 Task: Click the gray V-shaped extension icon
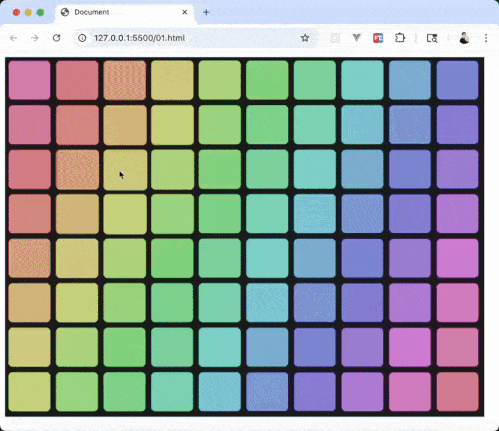[356, 38]
